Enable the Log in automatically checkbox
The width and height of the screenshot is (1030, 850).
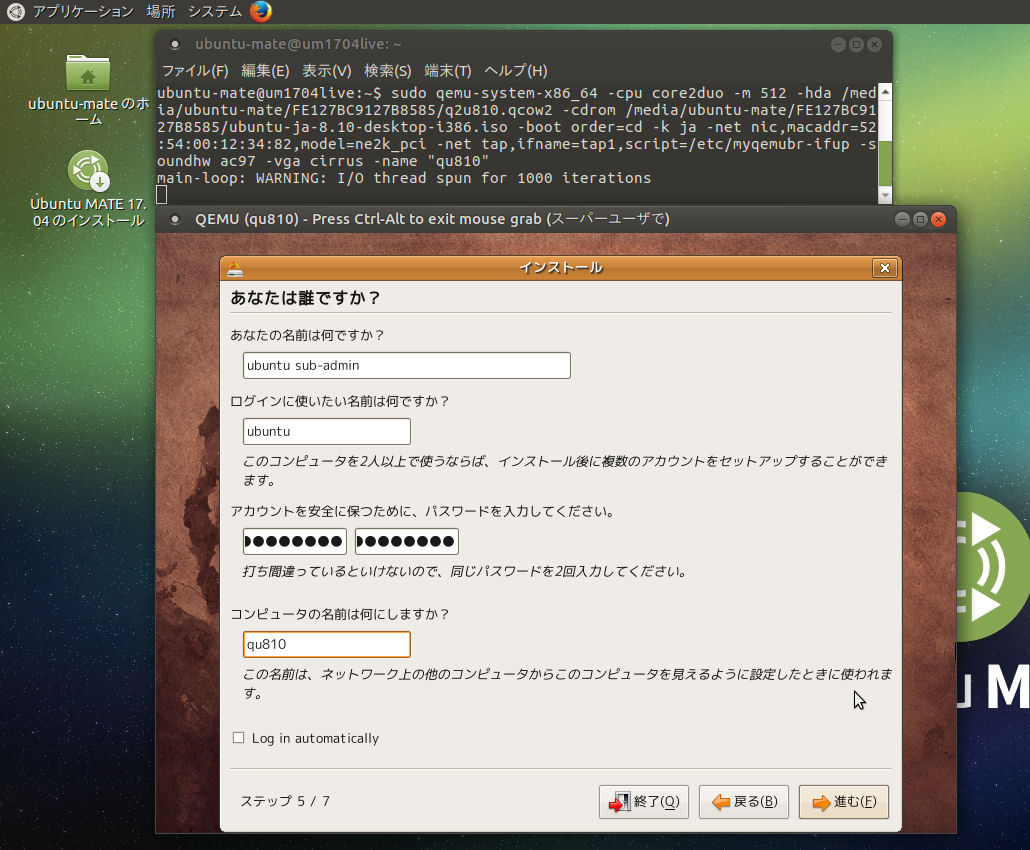click(x=238, y=738)
